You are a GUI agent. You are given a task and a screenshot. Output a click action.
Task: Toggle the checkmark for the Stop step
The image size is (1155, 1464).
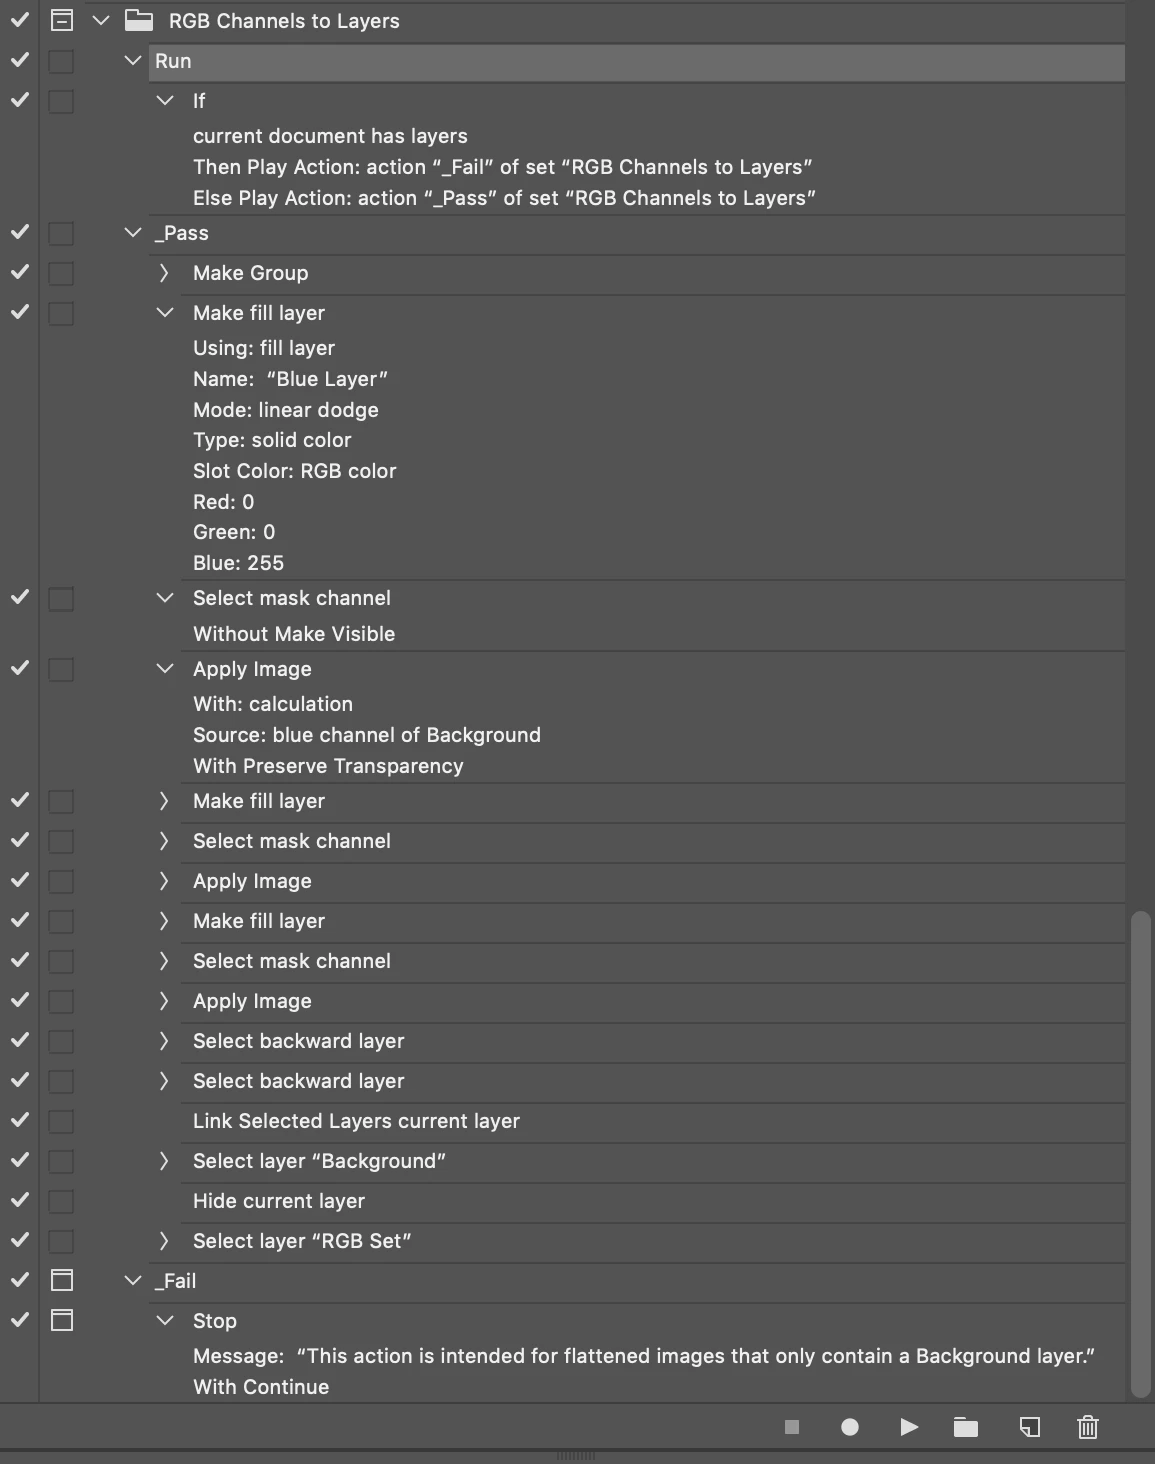[19, 1320]
